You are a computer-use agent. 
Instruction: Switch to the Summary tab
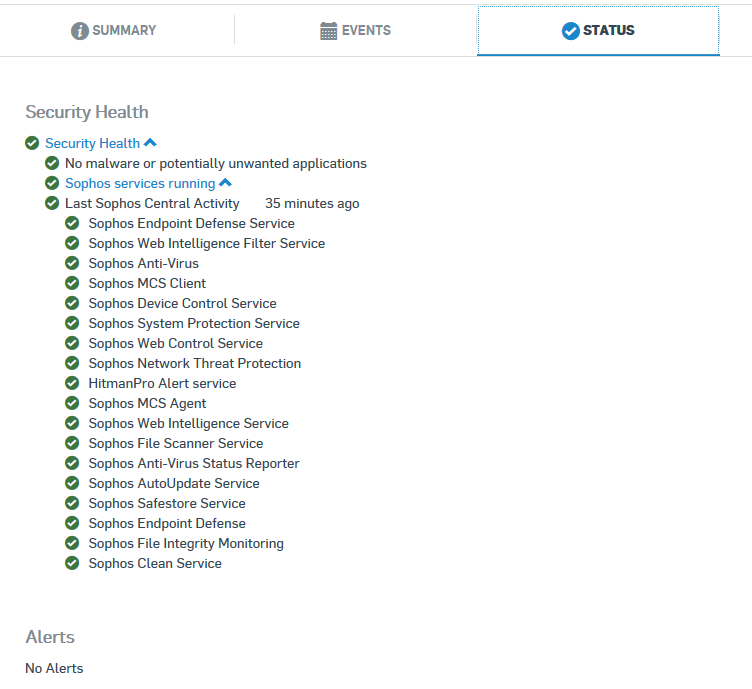pos(114,31)
